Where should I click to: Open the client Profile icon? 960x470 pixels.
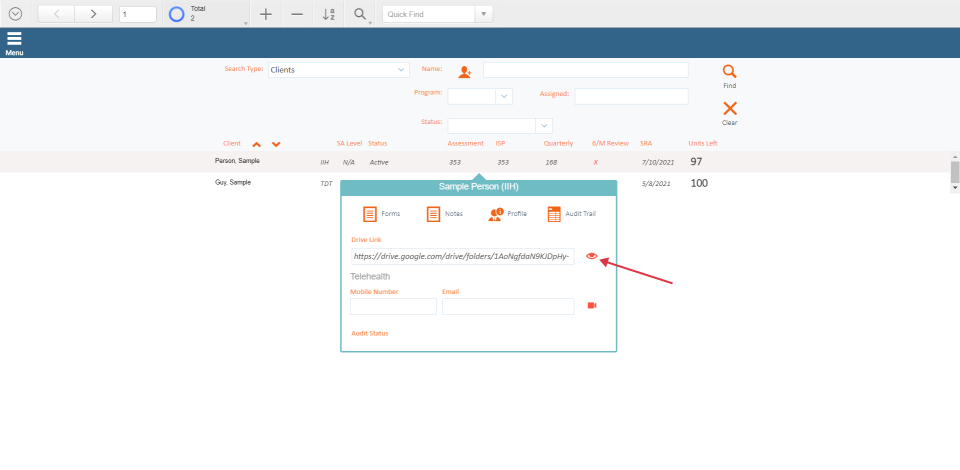pyautogui.click(x=495, y=214)
